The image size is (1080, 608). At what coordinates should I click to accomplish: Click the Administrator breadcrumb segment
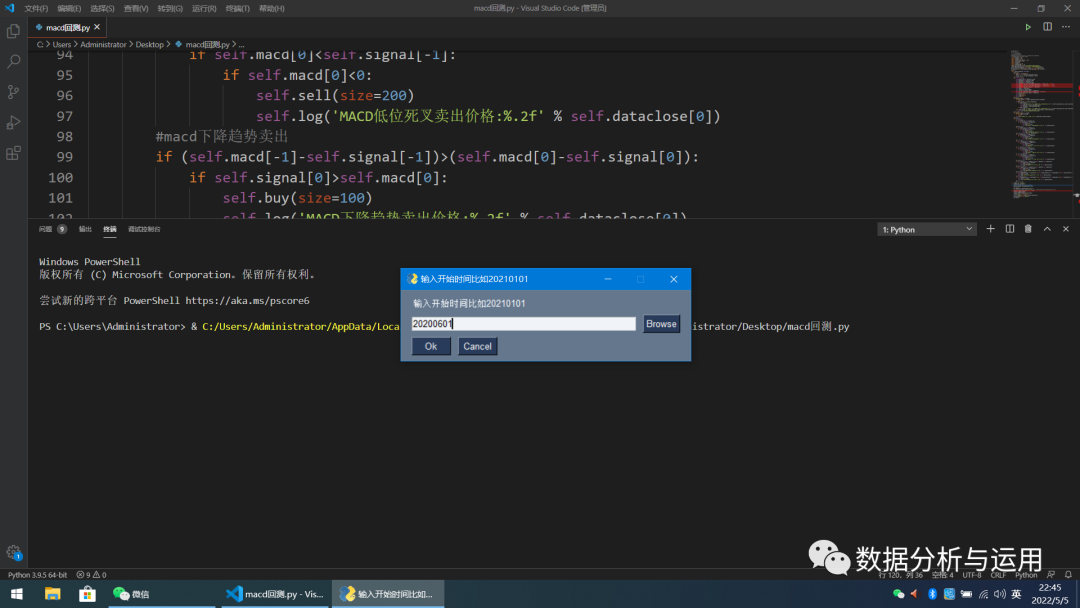pyautogui.click(x=103, y=44)
